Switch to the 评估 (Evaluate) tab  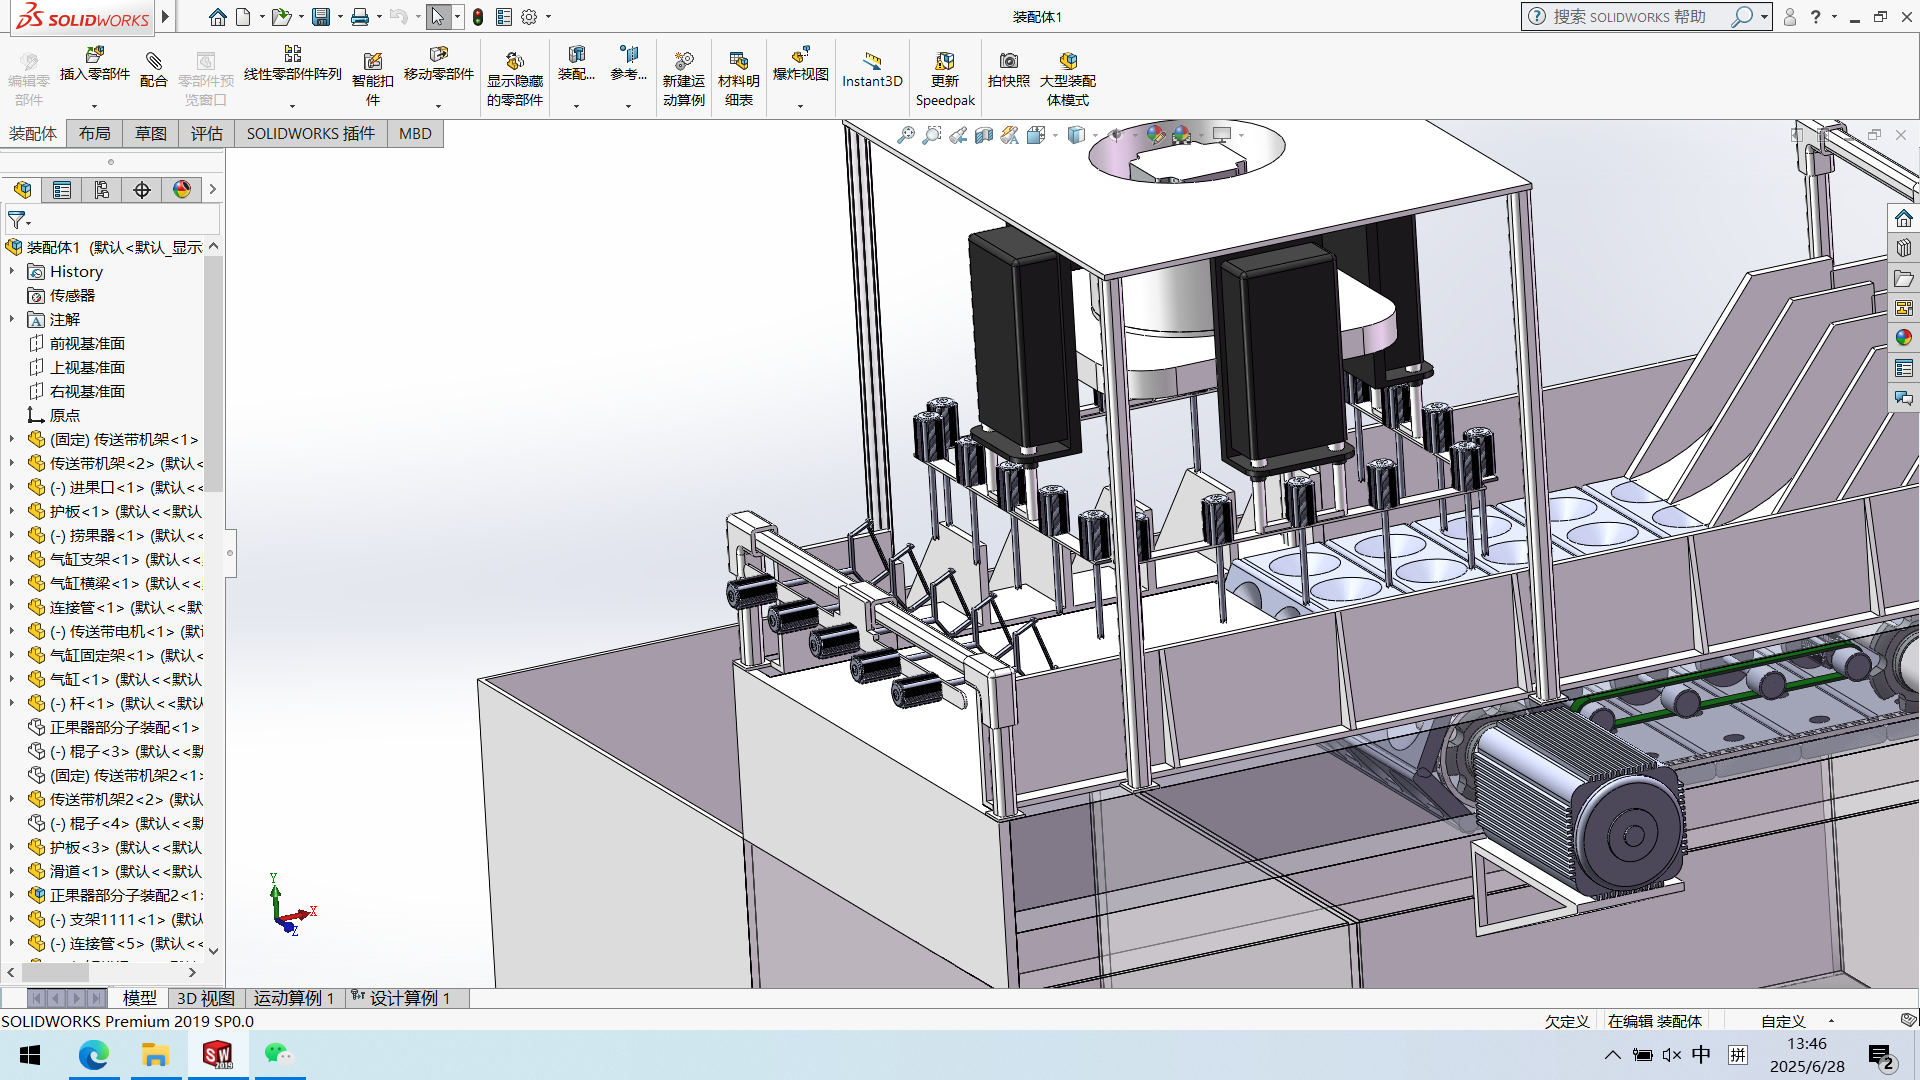pyautogui.click(x=206, y=133)
